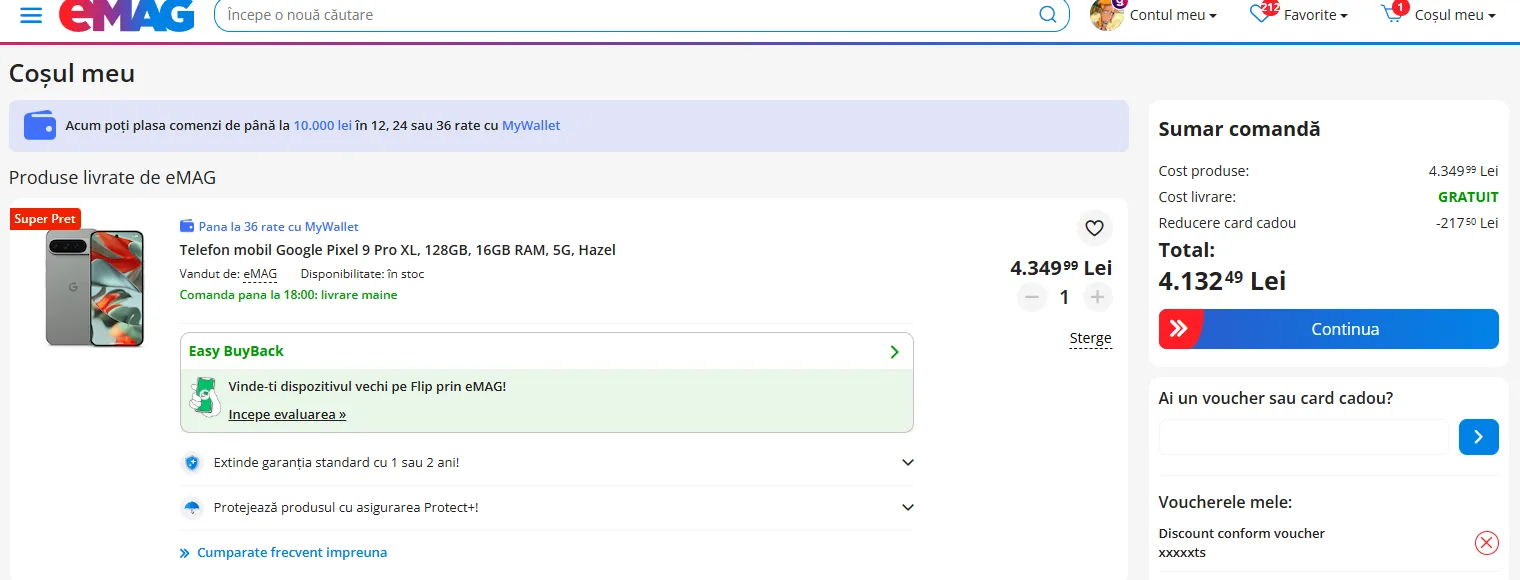The width and height of the screenshot is (1520, 580).
Task: Open the hamburger navigation menu
Action: click(x=31, y=15)
